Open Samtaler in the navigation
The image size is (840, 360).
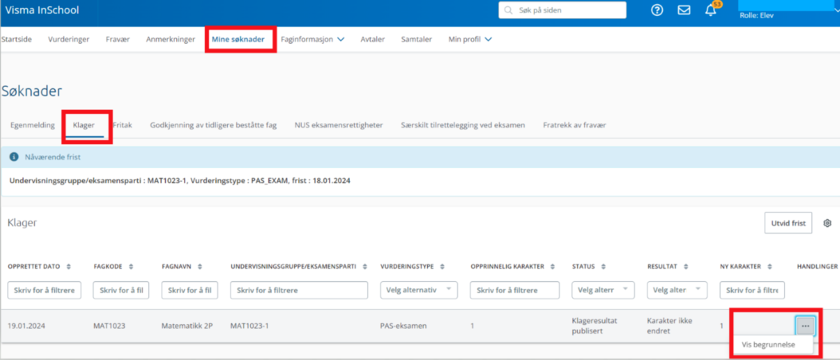(417, 39)
